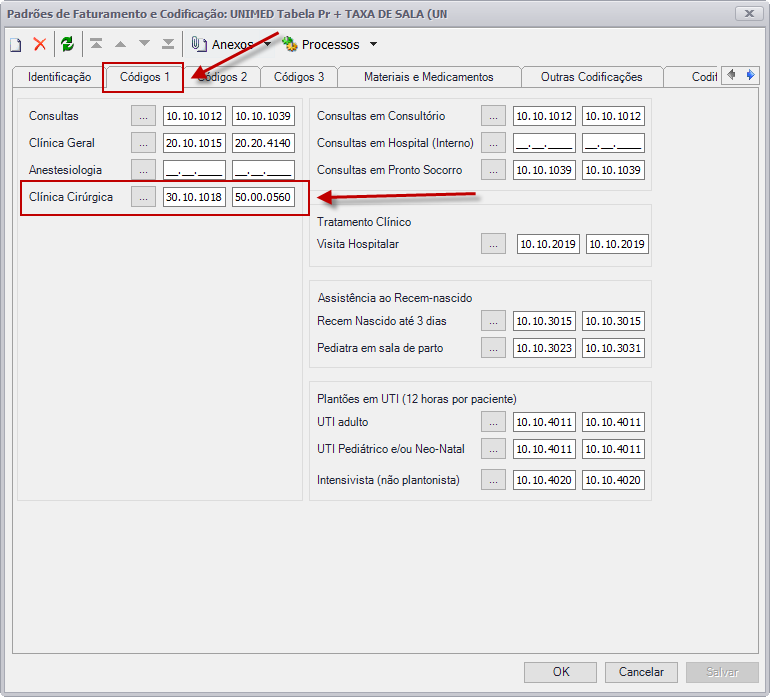770x697 pixels.
Task: Go to first record arrow icon
Action: pos(96,44)
